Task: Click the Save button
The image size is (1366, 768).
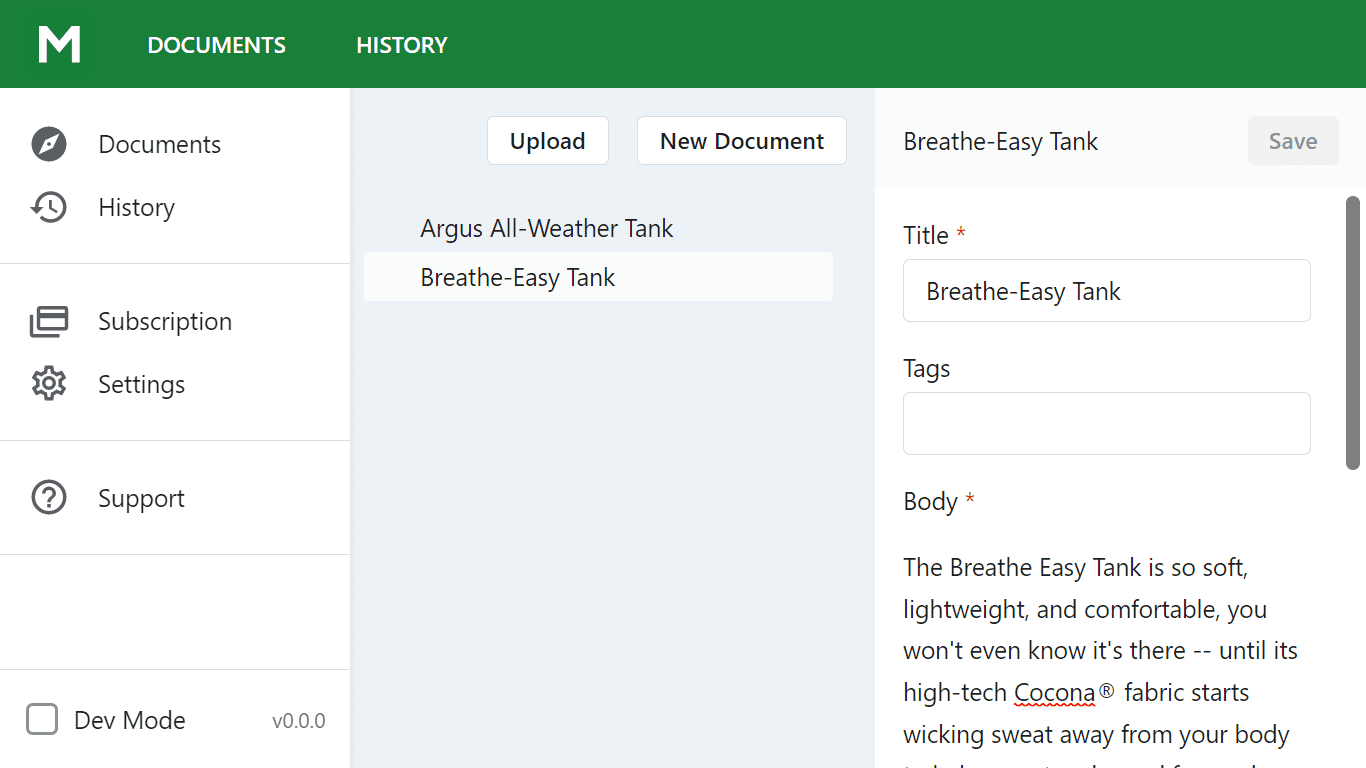Action: 1292,141
